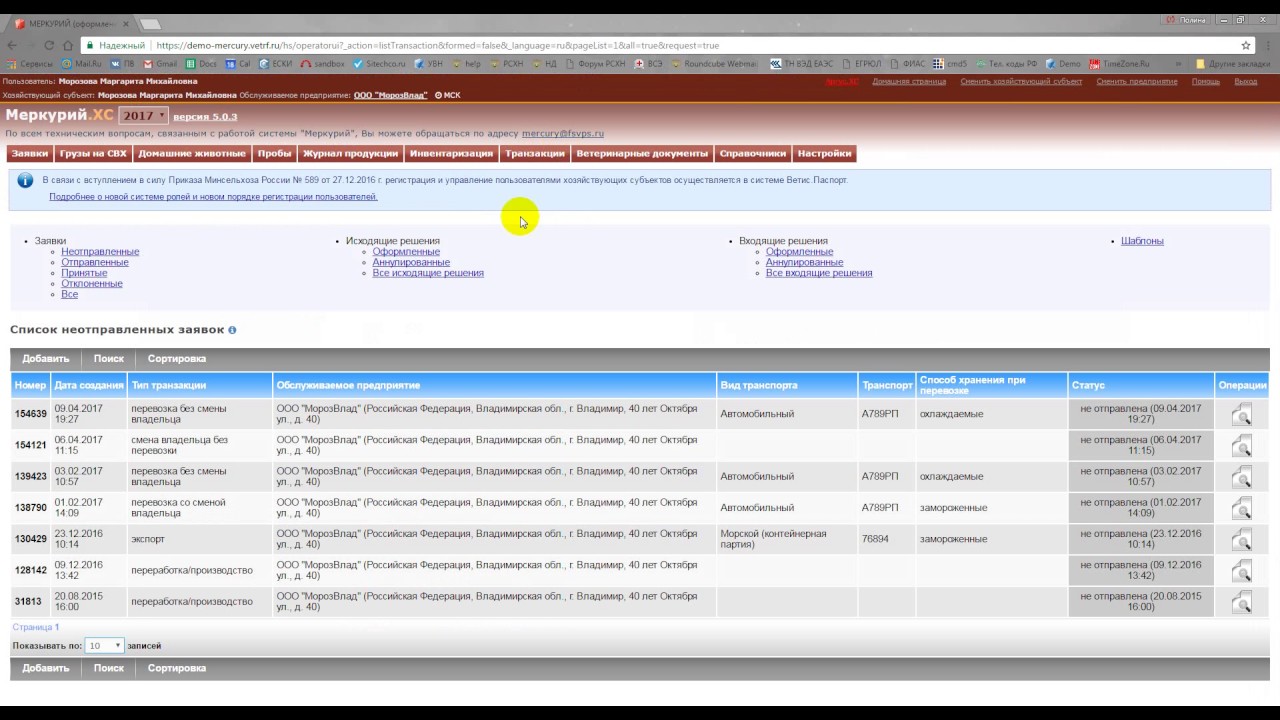
Task: Open view icon for request 128142
Action: (1242, 570)
